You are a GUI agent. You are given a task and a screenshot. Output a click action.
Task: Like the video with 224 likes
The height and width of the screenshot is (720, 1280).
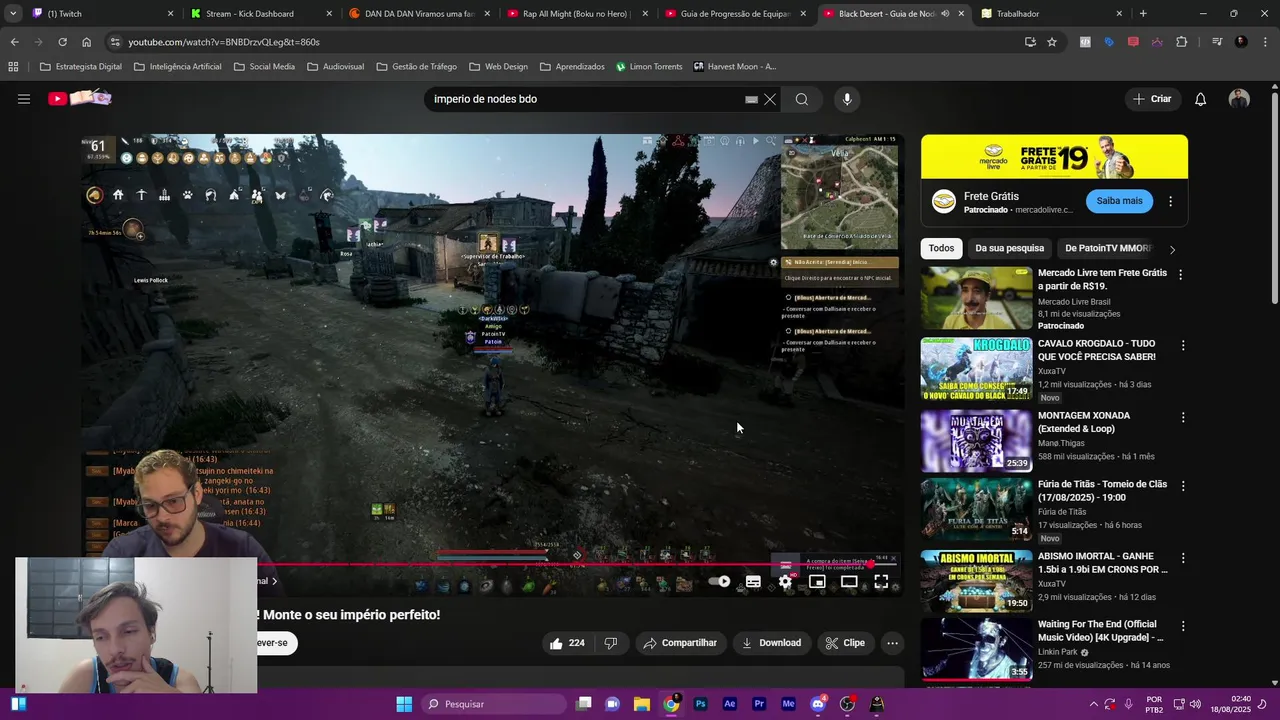(x=567, y=643)
